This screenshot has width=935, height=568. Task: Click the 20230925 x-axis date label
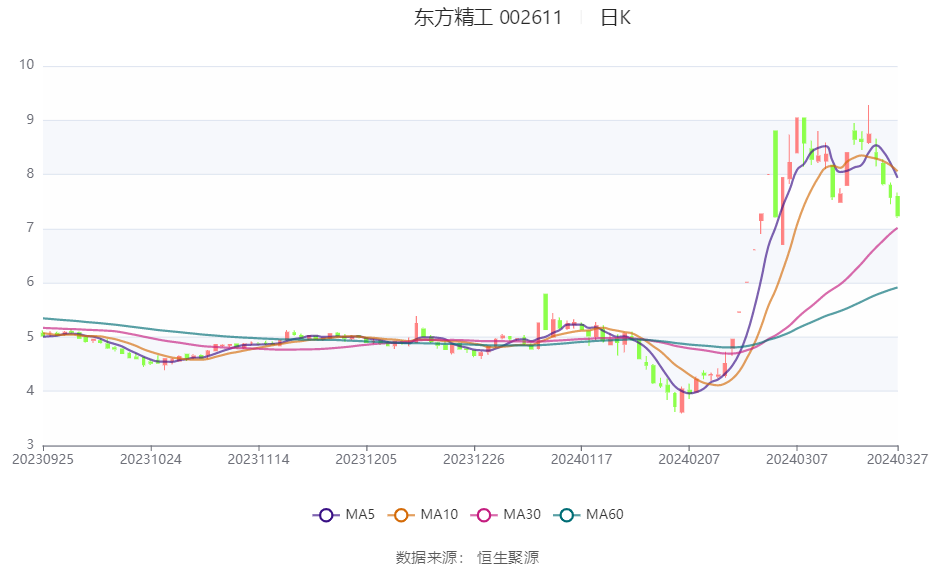coord(43,460)
